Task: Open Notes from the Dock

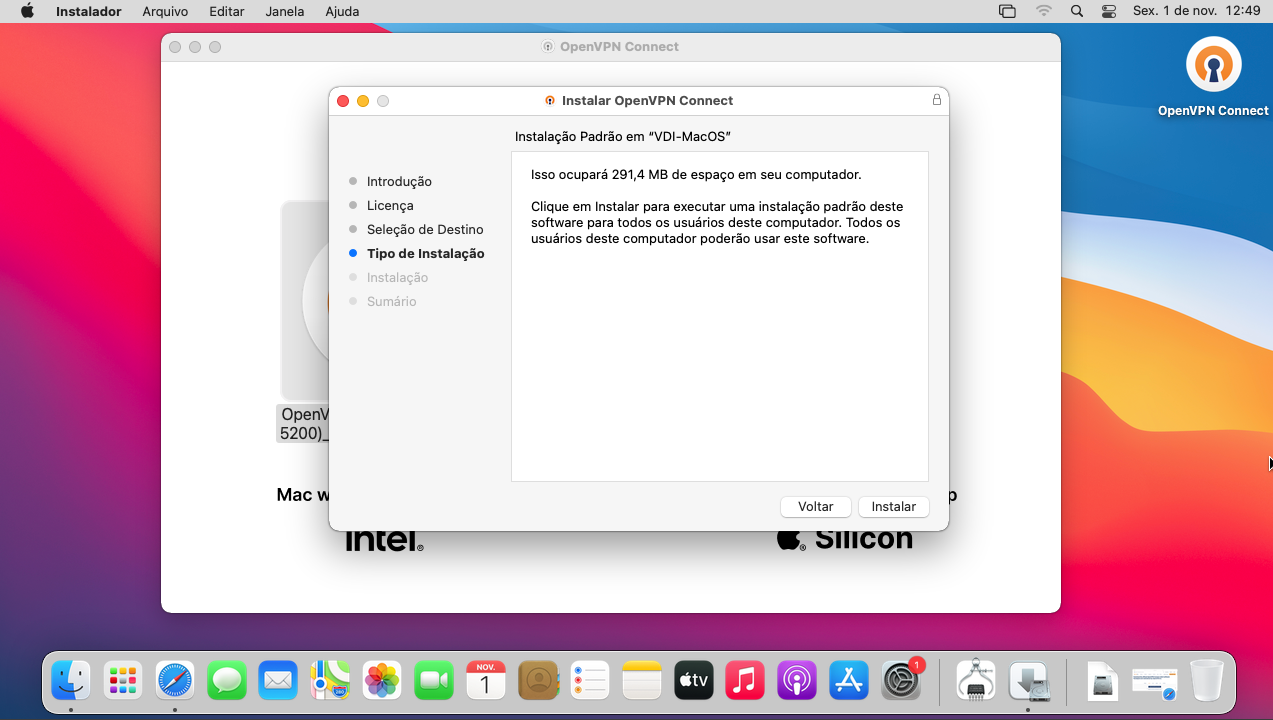Action: pos(642,681)
